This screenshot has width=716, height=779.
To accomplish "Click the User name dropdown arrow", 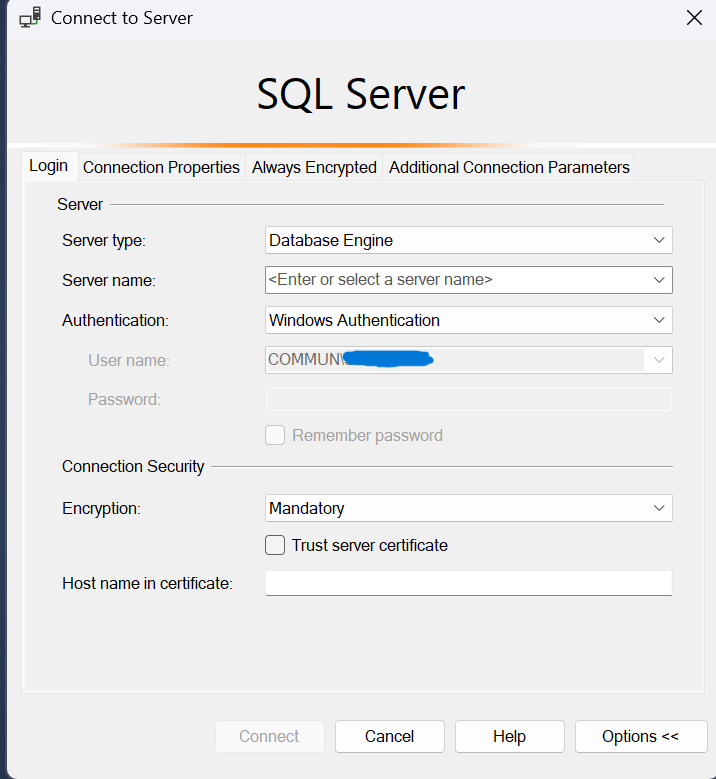I will coord(658,360).
